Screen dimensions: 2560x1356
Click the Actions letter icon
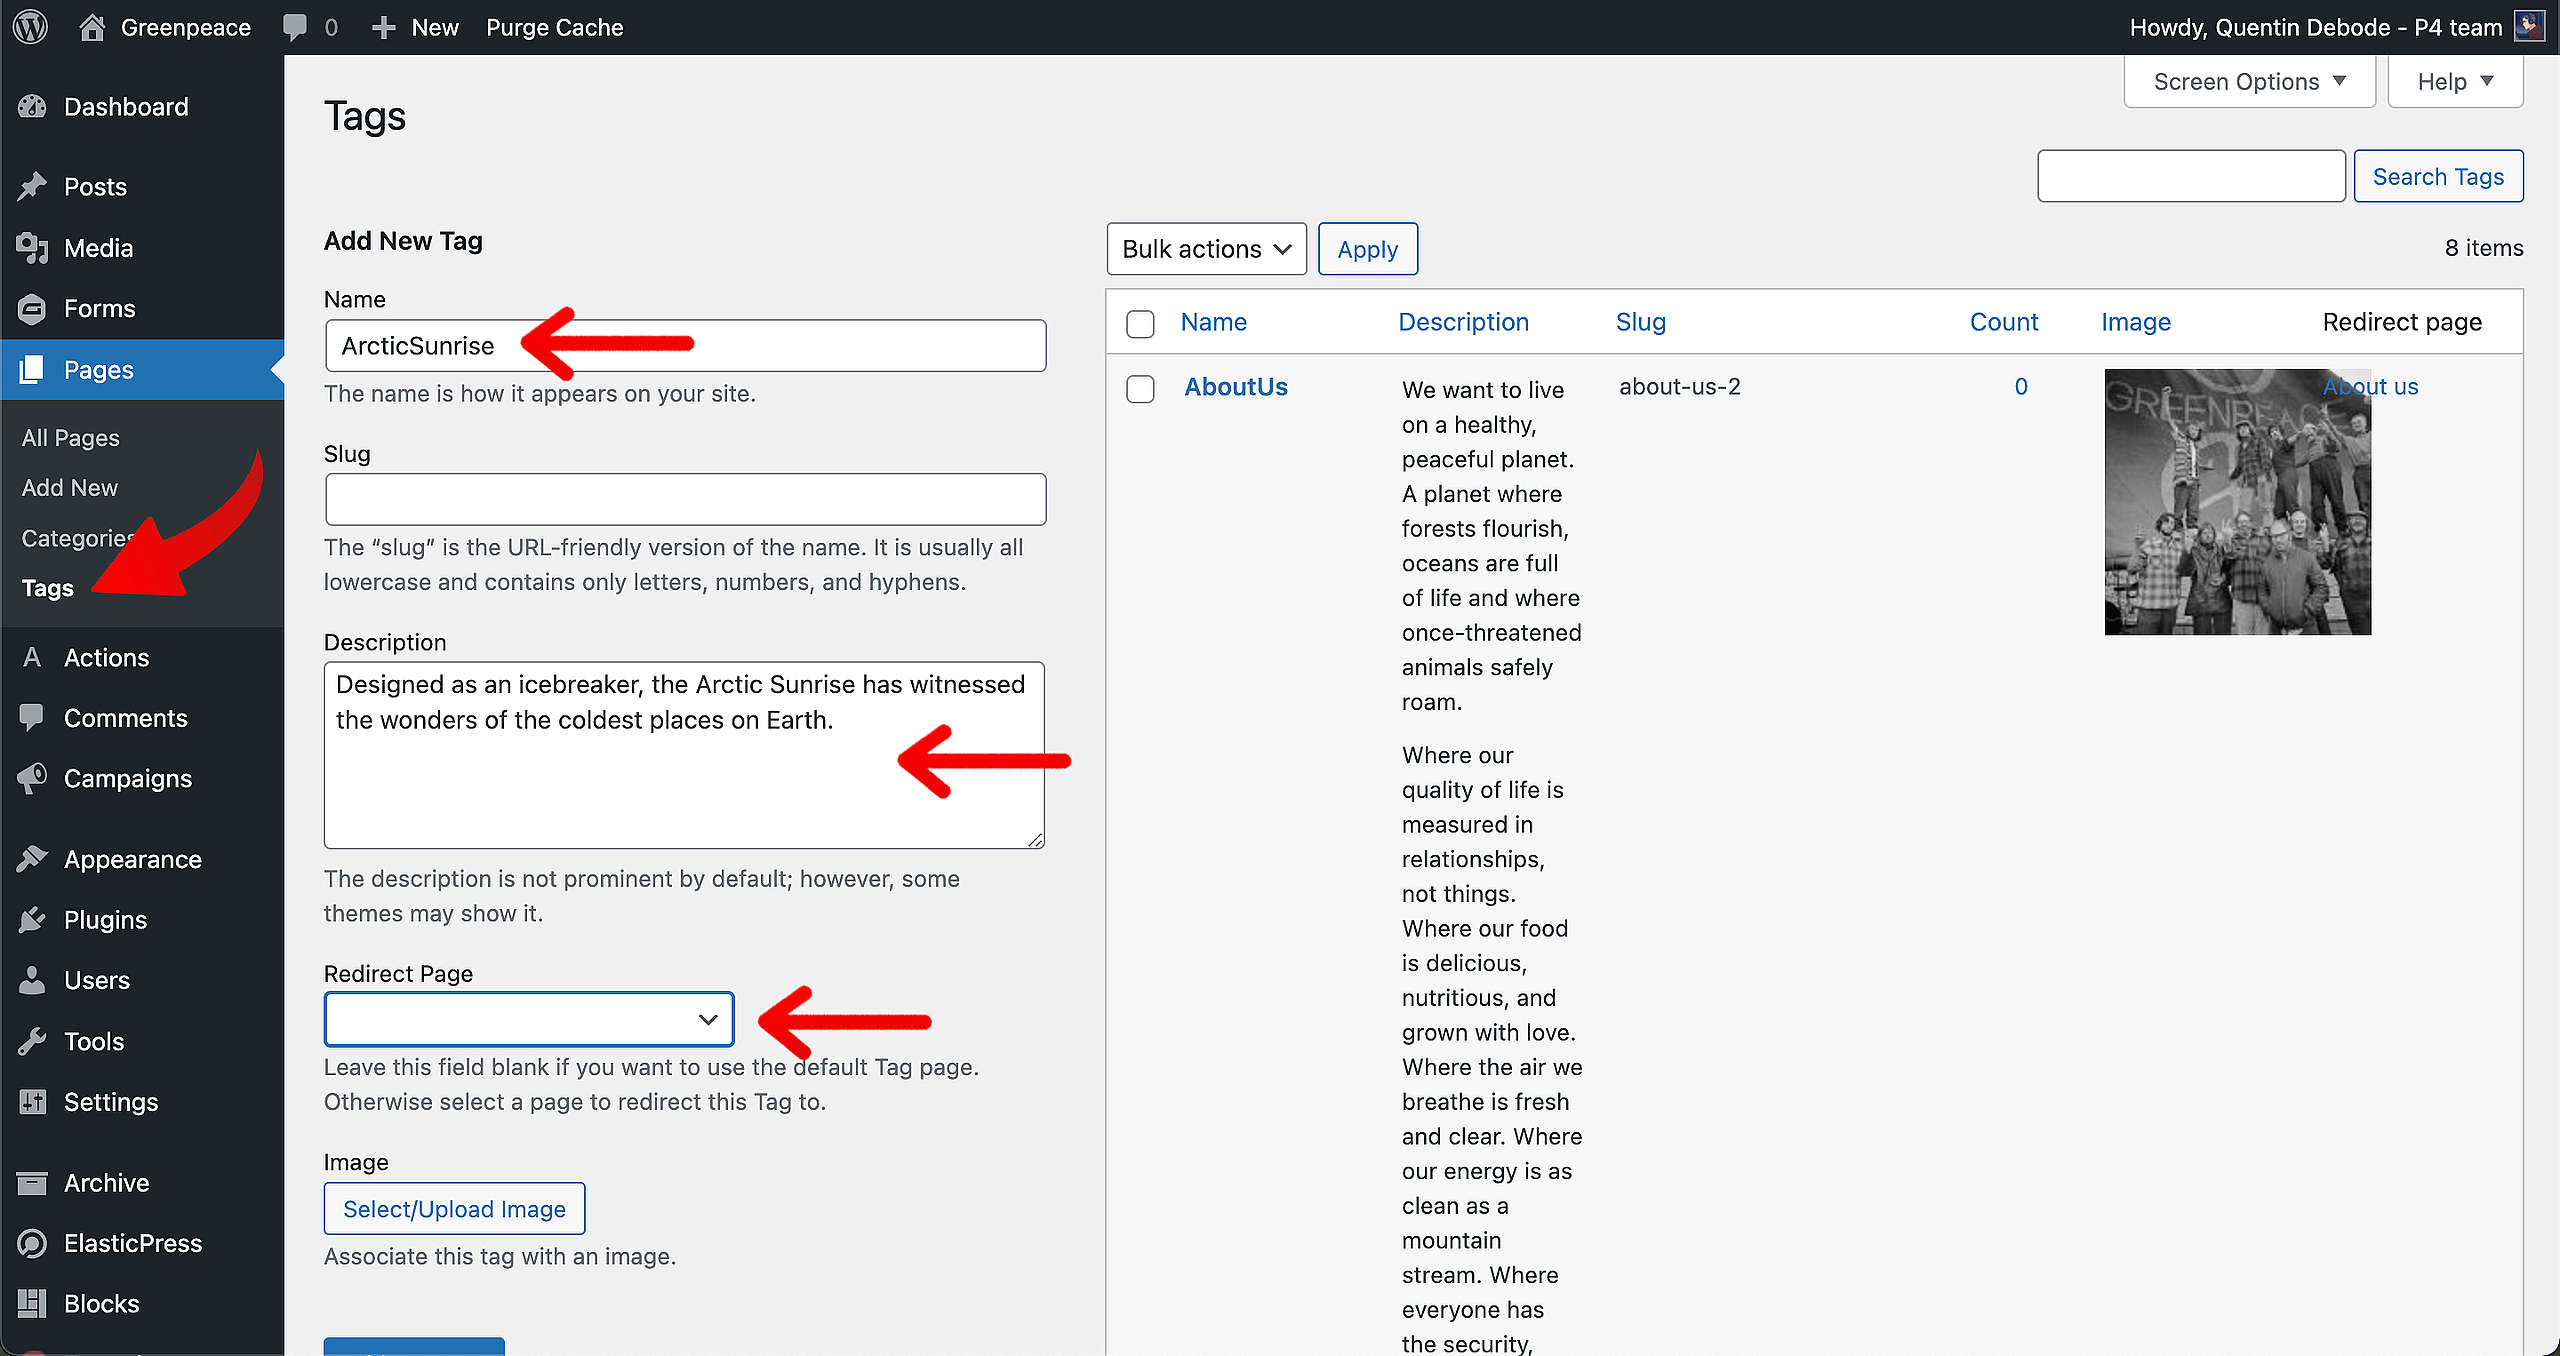32,657
